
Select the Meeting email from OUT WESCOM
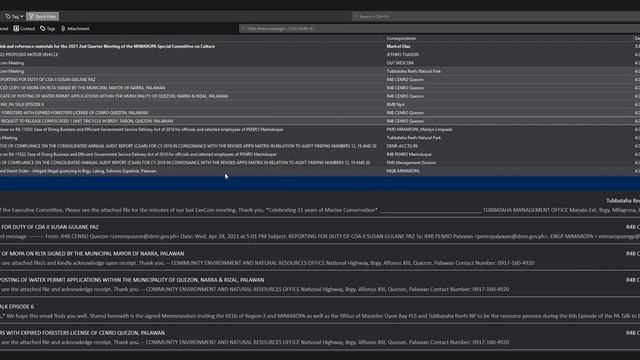click(x=320, y=63)
